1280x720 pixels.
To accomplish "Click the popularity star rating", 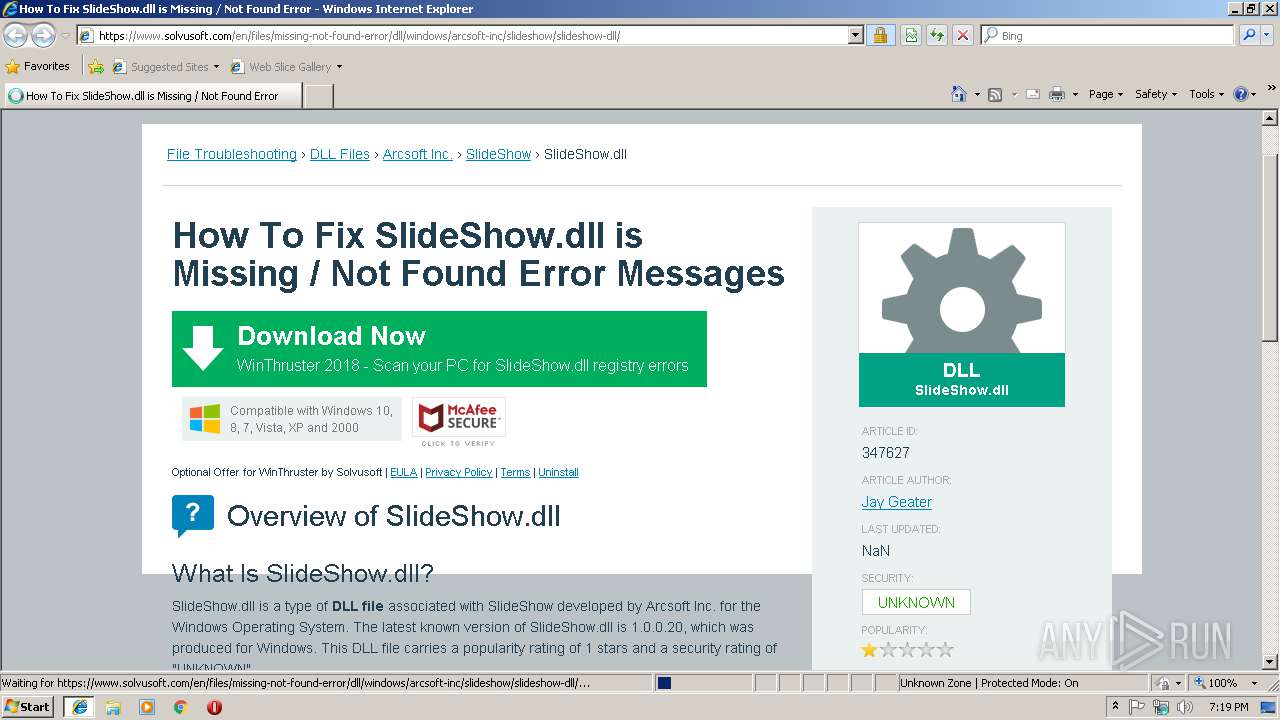I will point(908,650).
